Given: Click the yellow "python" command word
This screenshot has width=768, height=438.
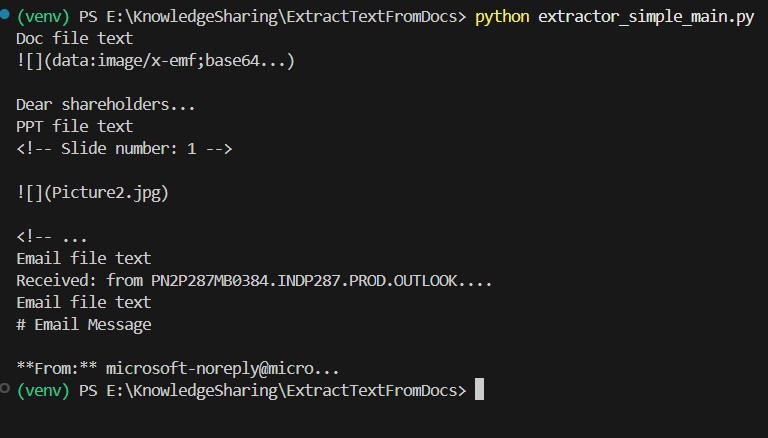Looking at the screenshot, I should tap(502, 17).
